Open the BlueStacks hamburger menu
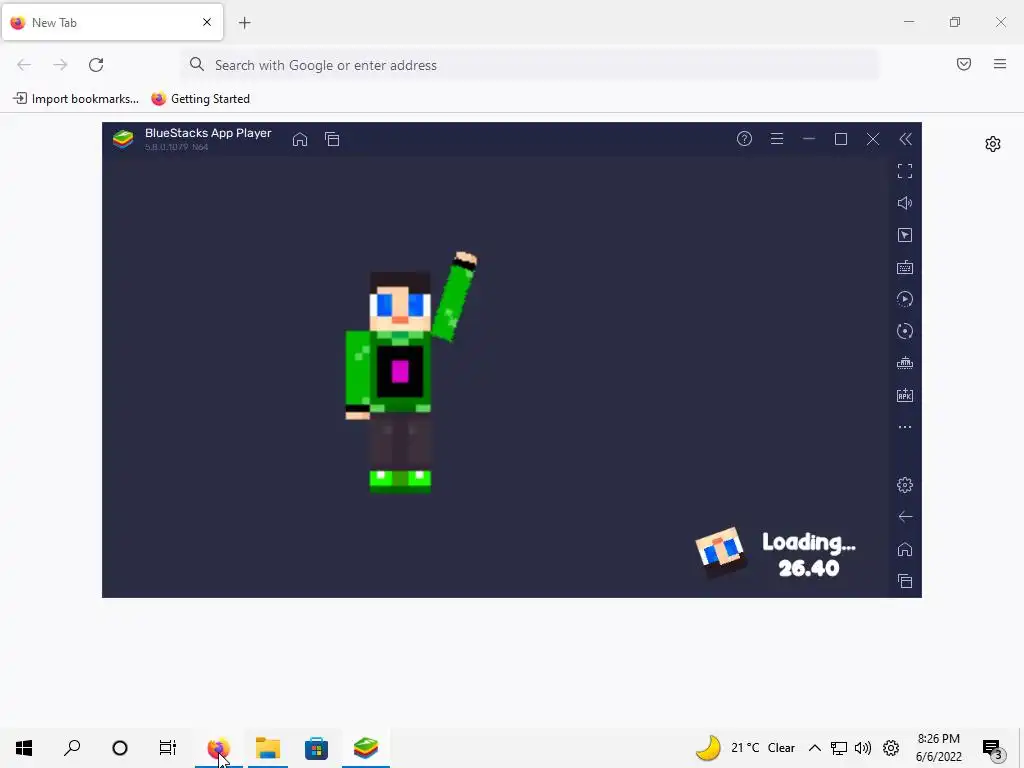Viewport: 1024px width, 768px height. 776,138
